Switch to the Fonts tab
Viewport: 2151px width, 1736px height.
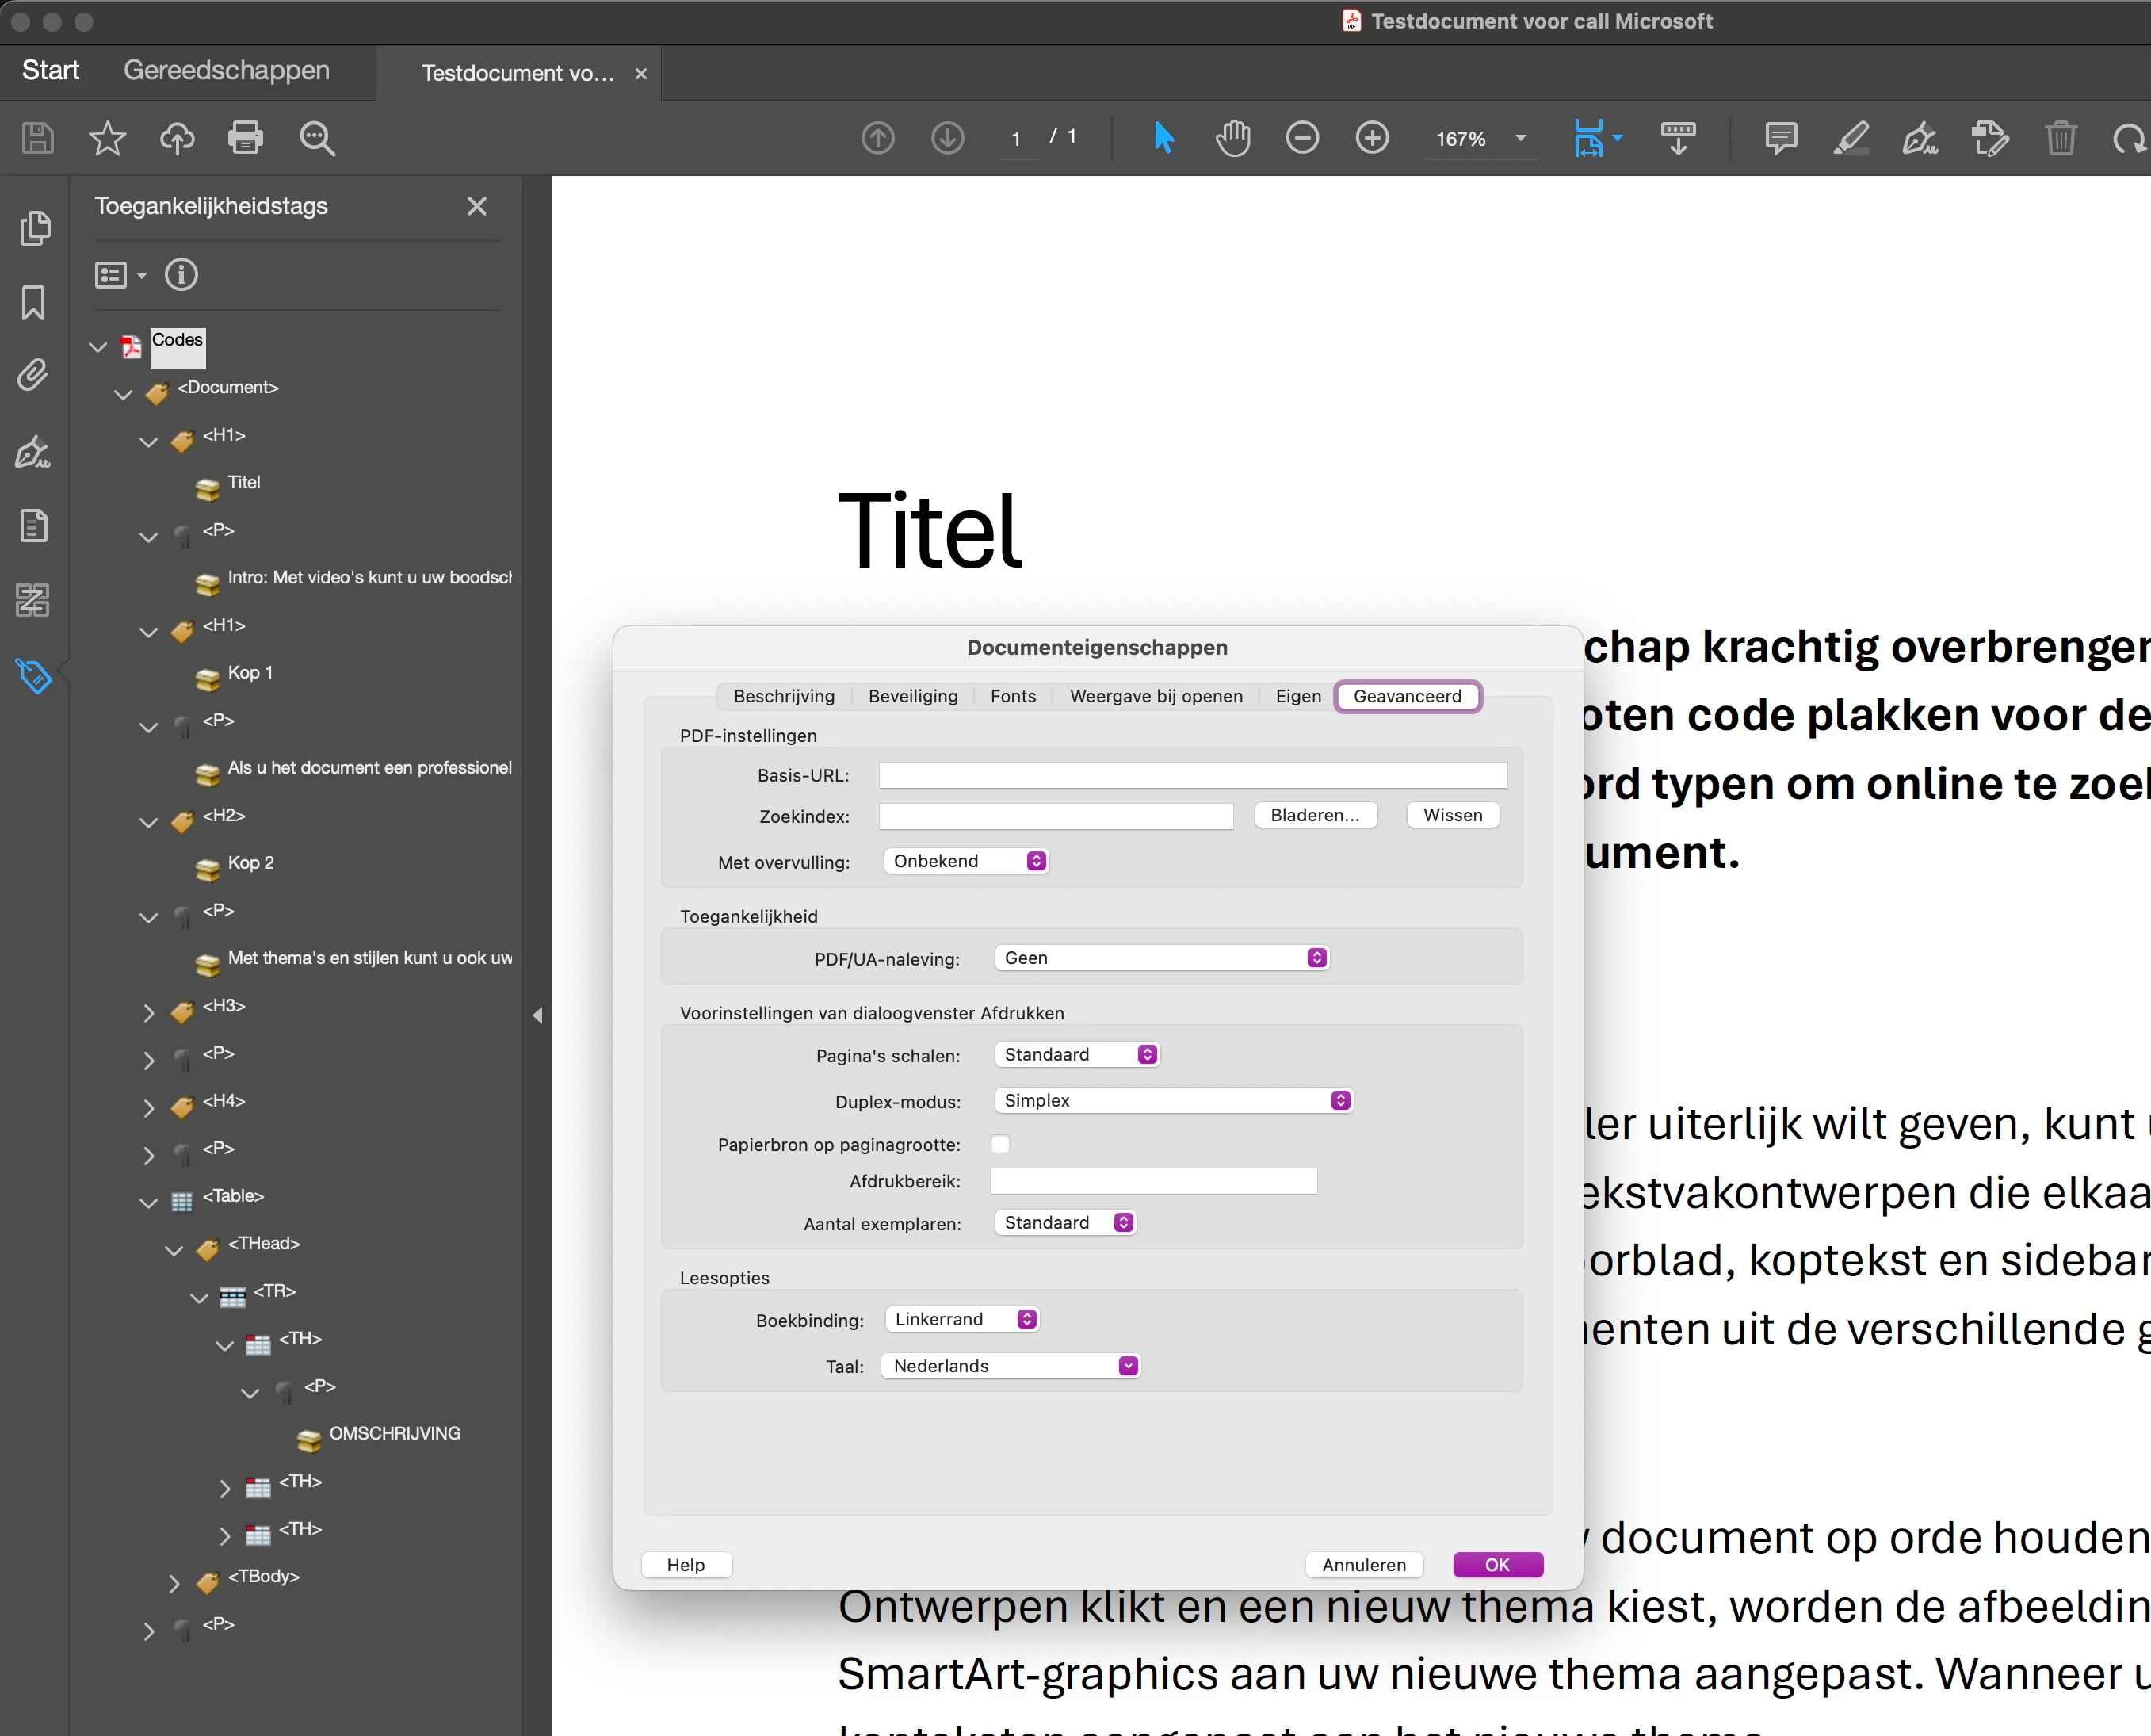1013,696
